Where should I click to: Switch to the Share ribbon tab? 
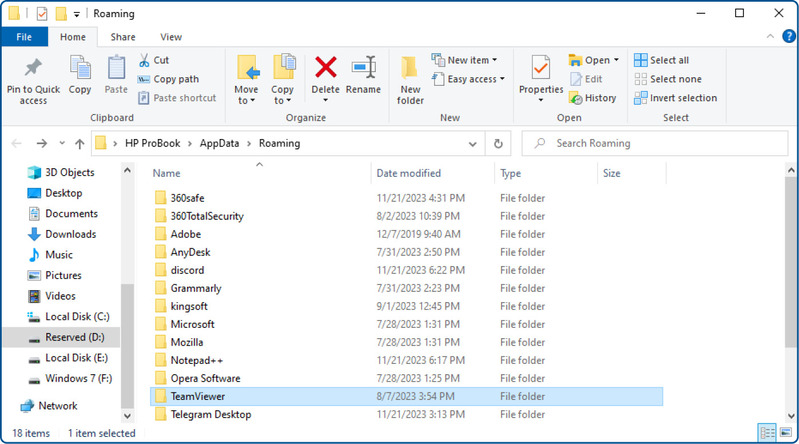click(x=123, y=37)
